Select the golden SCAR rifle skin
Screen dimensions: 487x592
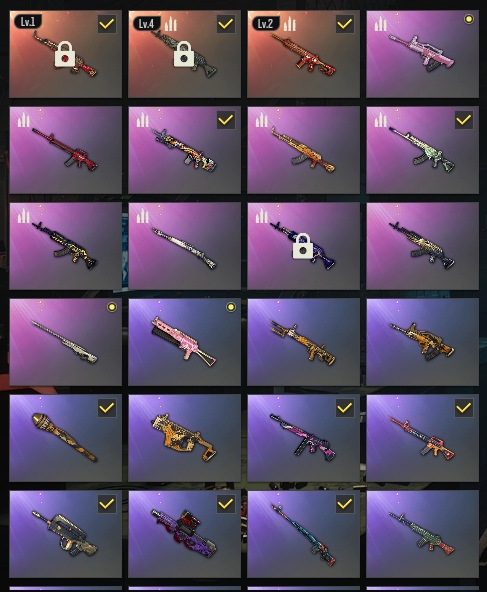(x=304, y=342)
